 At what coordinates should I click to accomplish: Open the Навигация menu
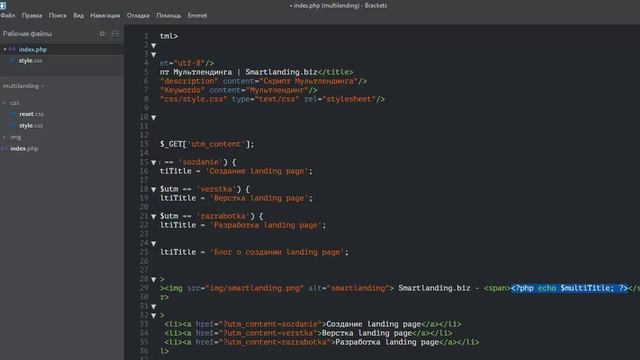click(x=105, y=16)
